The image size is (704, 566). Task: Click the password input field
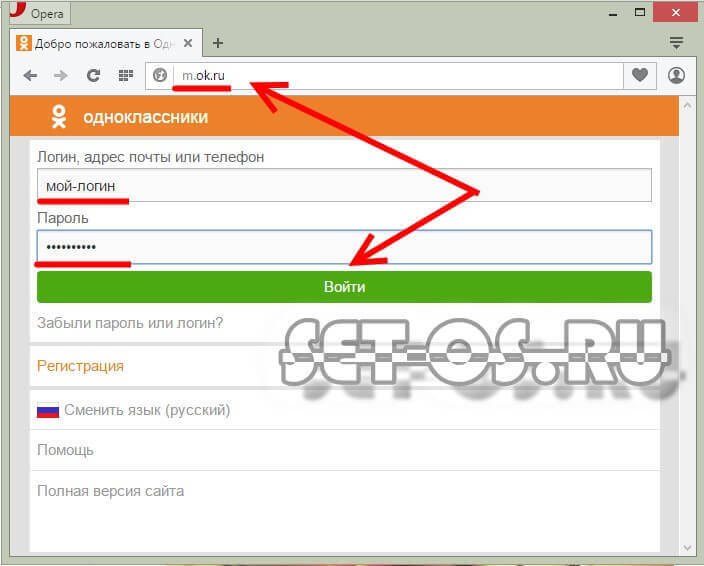click(x=344, y=247)
